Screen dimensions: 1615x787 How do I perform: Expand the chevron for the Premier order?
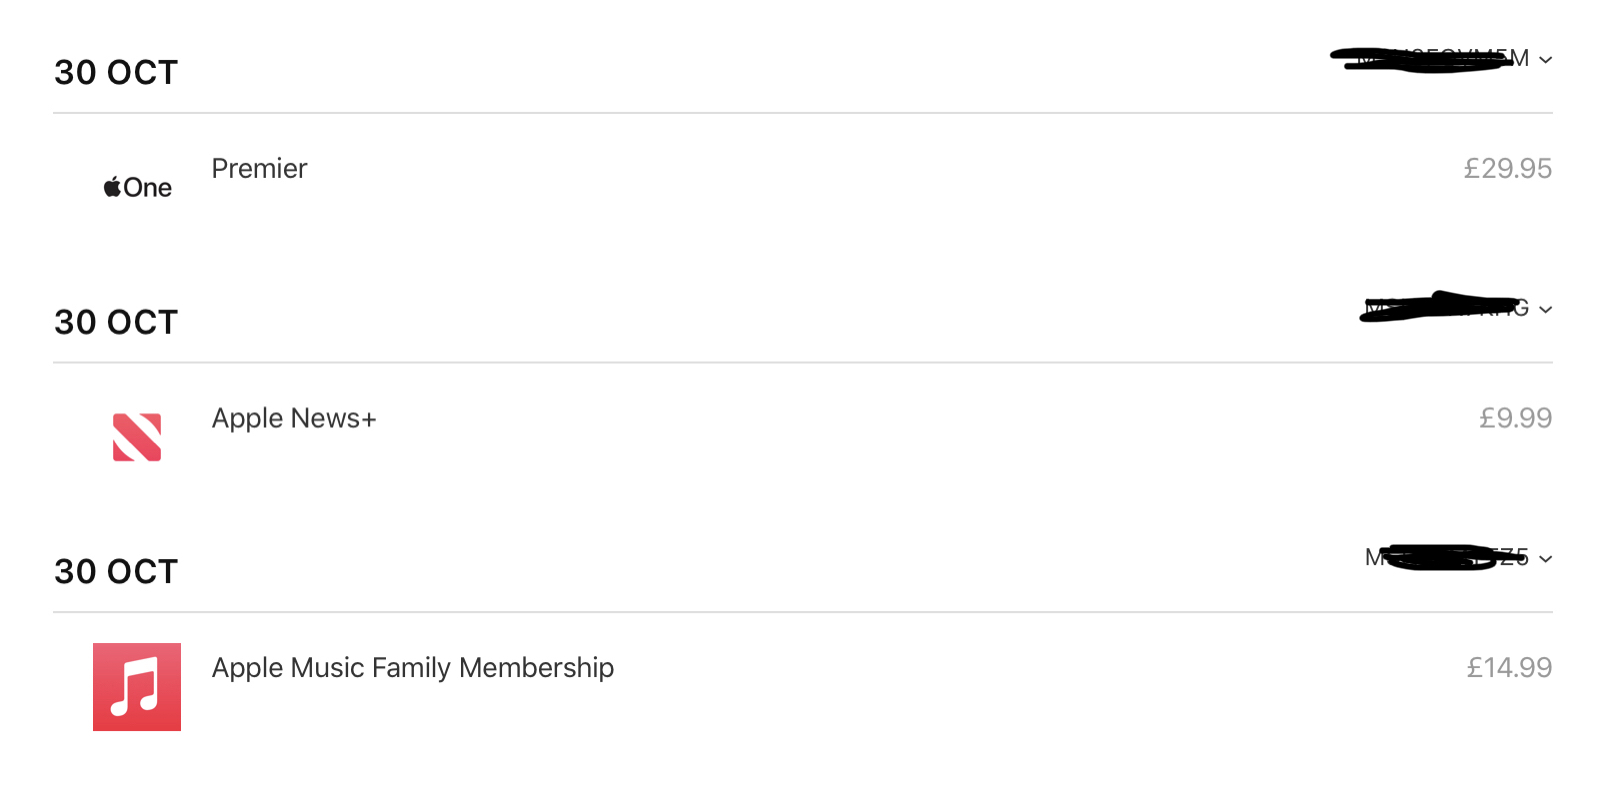click(x=1546, y=60)
